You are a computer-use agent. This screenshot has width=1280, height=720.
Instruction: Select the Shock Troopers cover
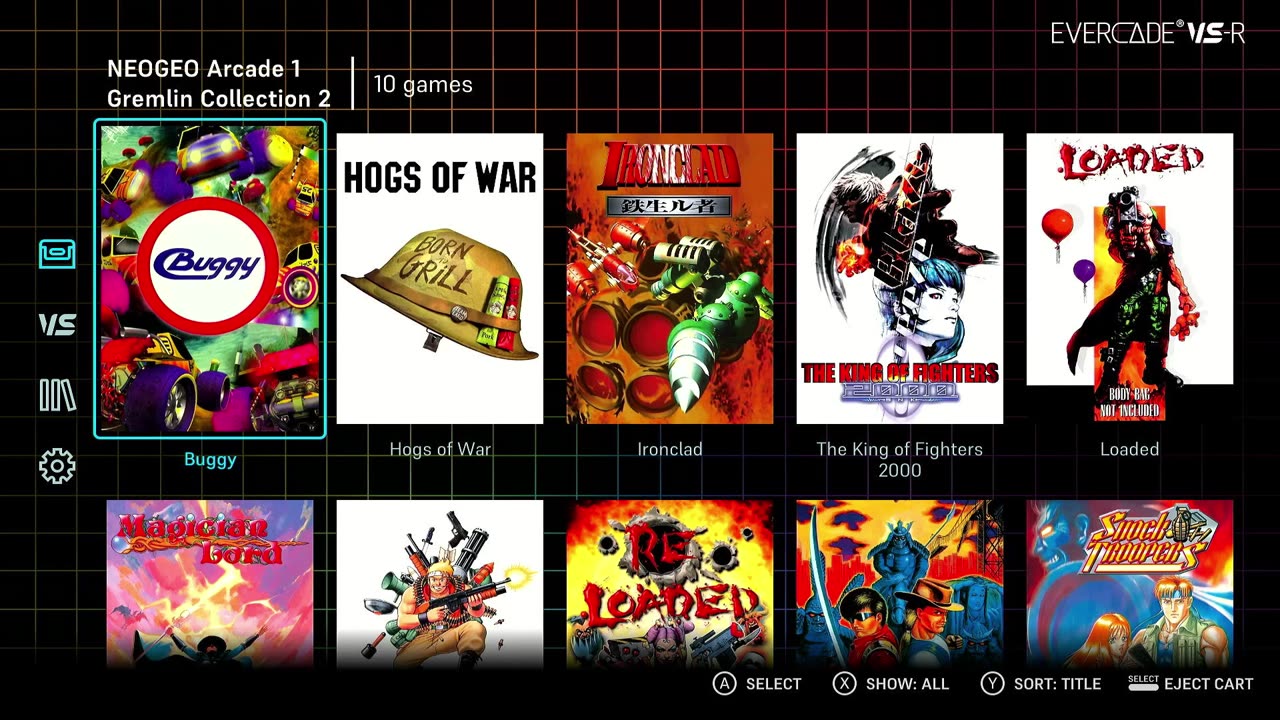click(1130, 584)
